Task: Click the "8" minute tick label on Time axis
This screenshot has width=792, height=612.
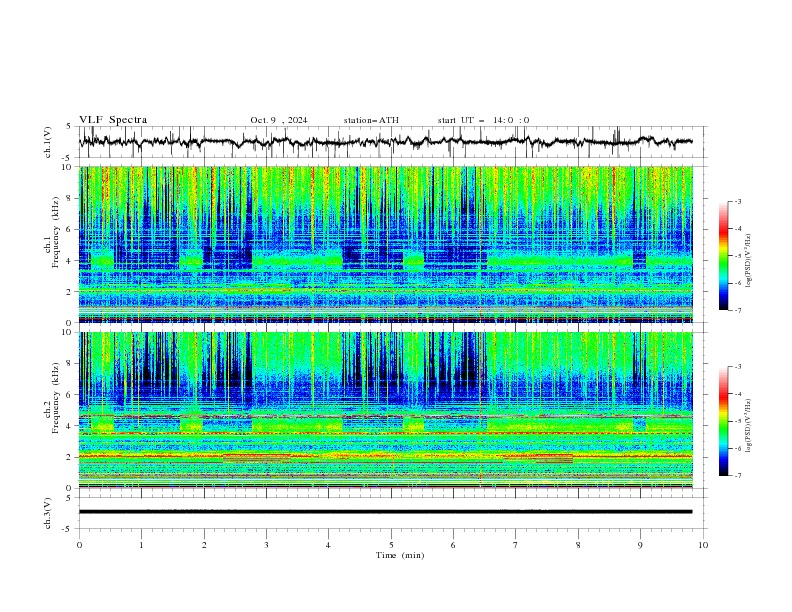Action: point(578,545)
